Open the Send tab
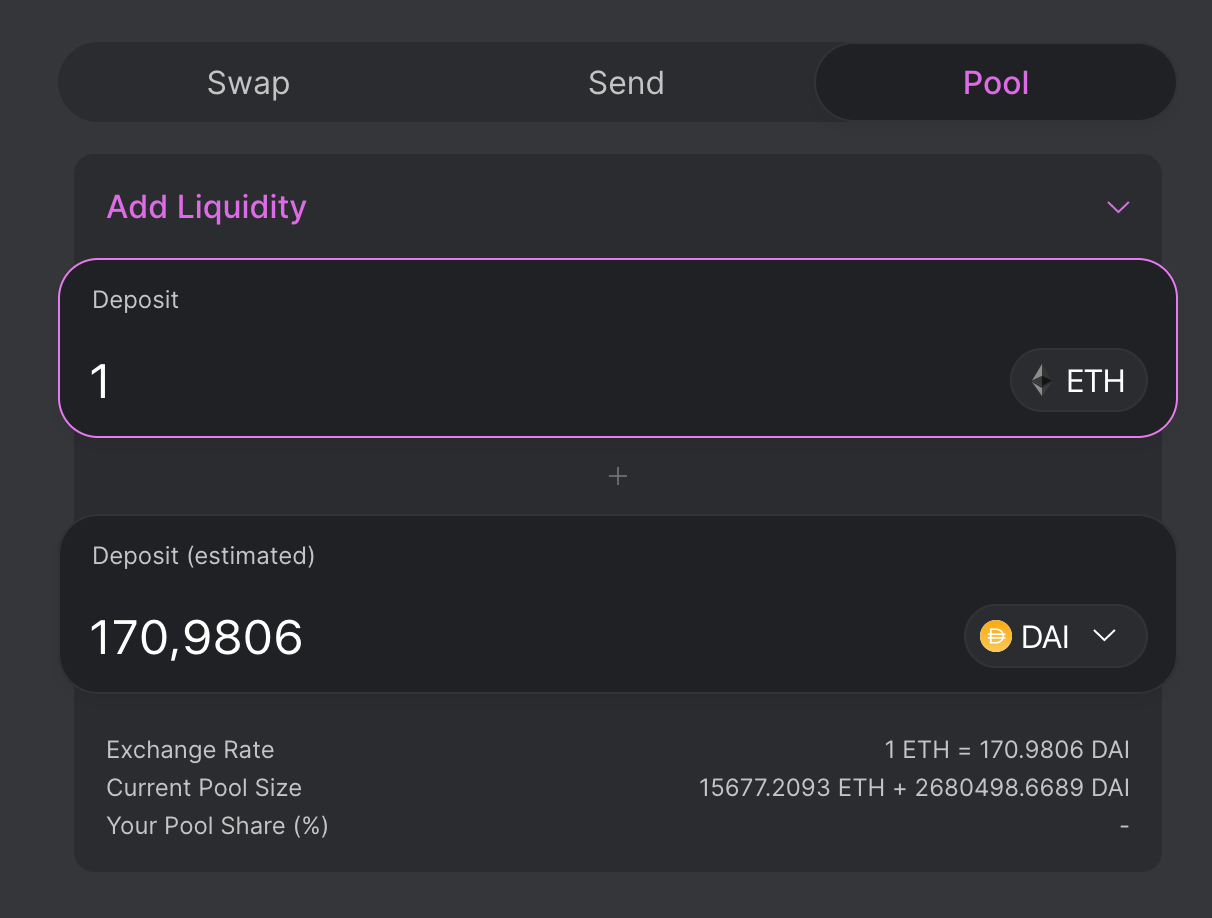The image size is (1212, 918). point(626,82)
